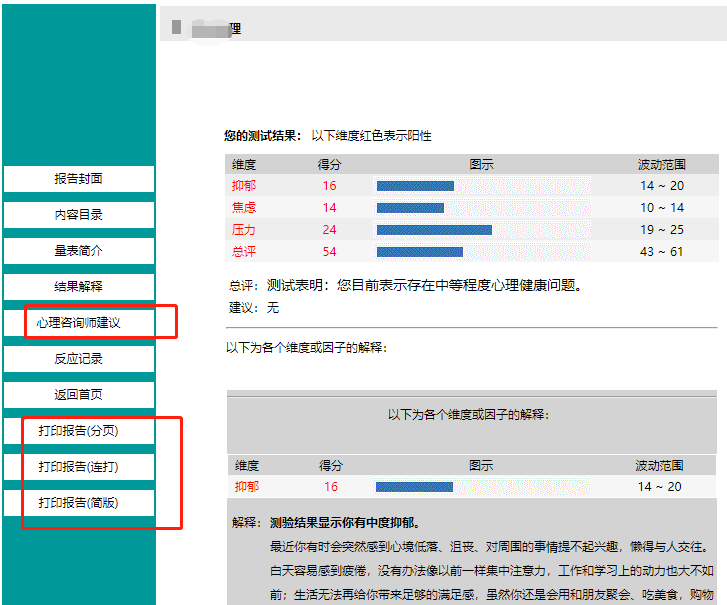Click the blue bar in 总评 row

point(419,252)
